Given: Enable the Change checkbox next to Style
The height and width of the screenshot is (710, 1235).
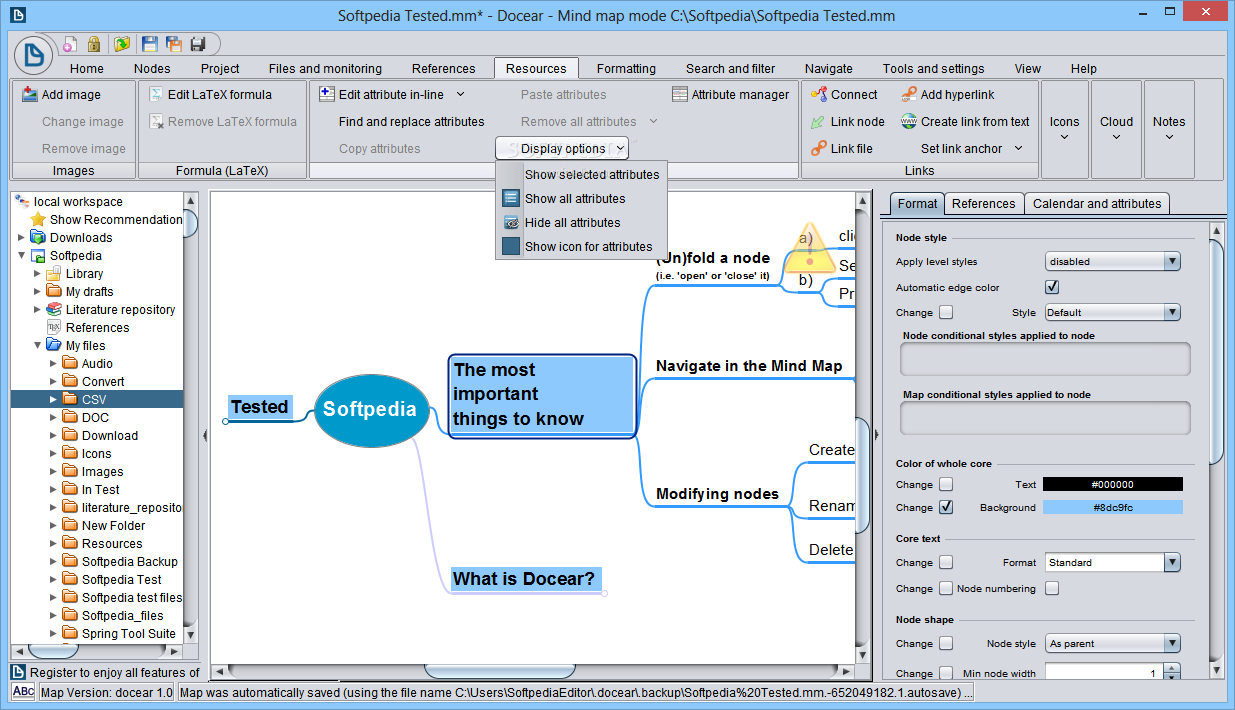Looking at the screenshot, I should pyautogui.click(x=946, y=312).
